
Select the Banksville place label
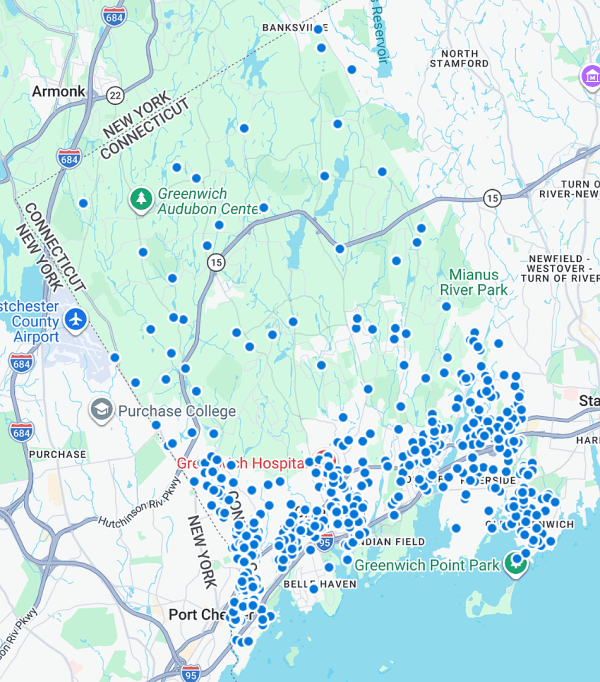295,27
